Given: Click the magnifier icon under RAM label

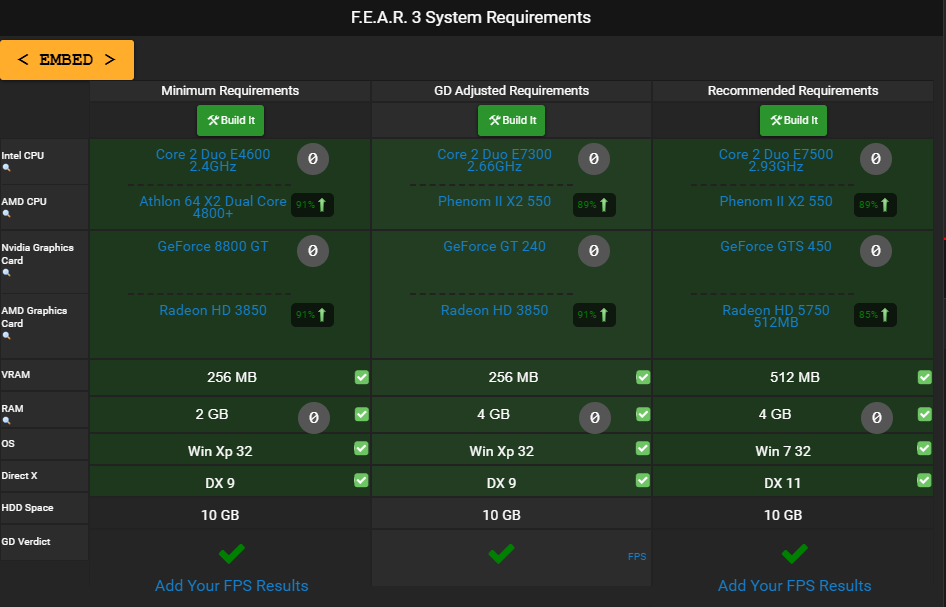Looking at the screenshot, I should 6,421.
